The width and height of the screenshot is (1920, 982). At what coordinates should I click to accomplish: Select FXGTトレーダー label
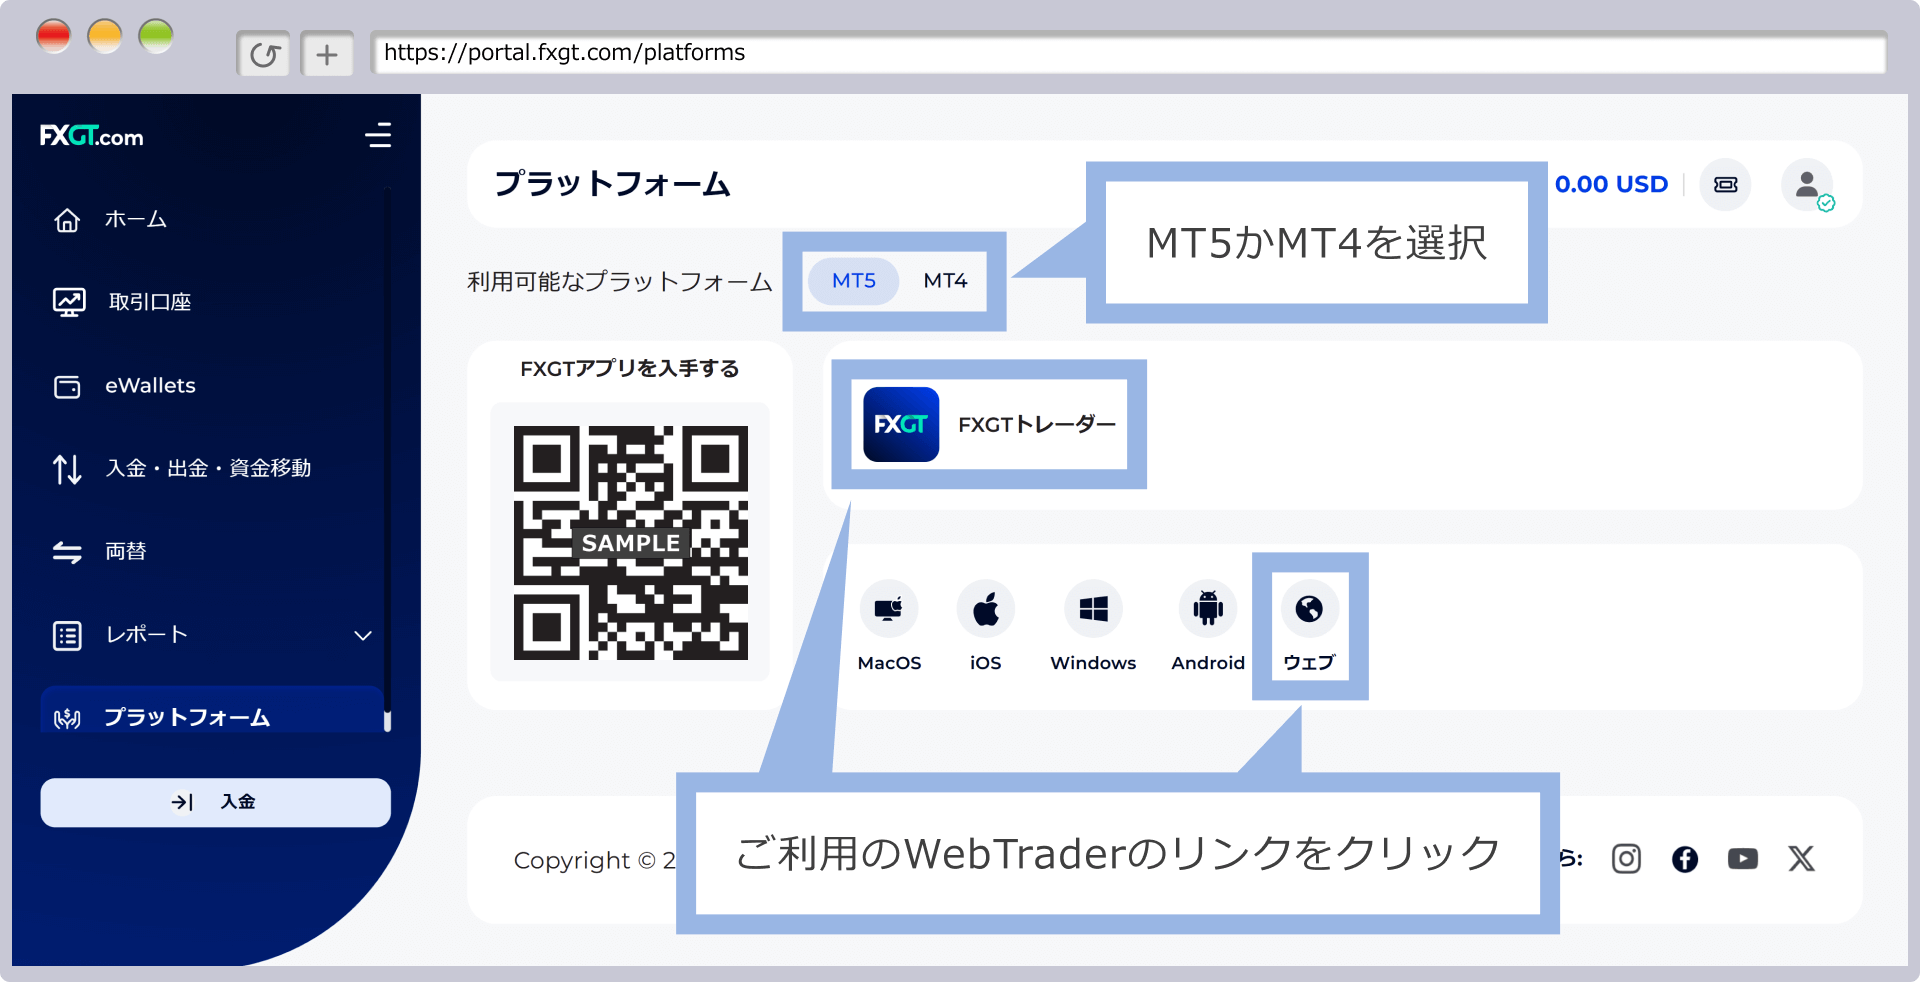click(x=1037, y=425)
